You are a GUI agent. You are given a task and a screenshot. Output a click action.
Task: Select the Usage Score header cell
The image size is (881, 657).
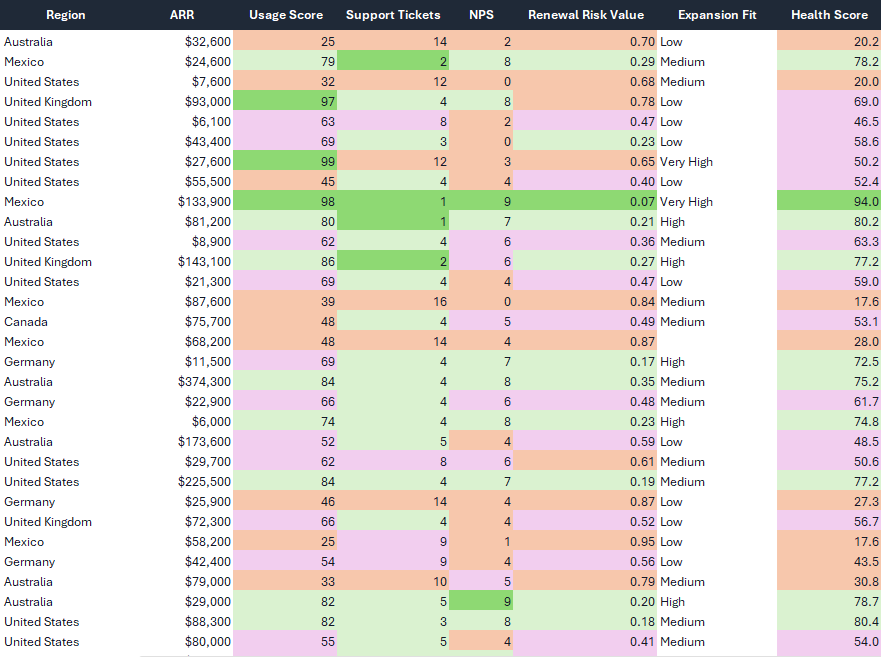[285, 15]
